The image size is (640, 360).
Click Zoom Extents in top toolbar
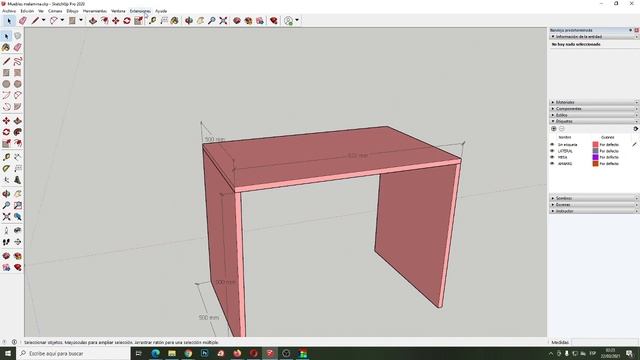pyautogui.click(x=223, y=20)
